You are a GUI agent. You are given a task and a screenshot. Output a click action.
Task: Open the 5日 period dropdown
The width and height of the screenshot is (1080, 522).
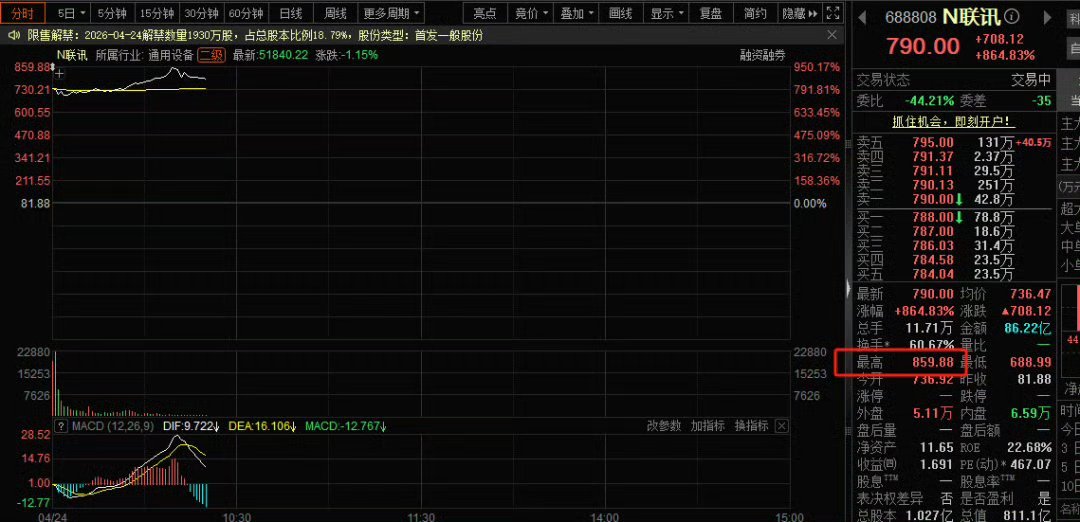tap(72, 13)
